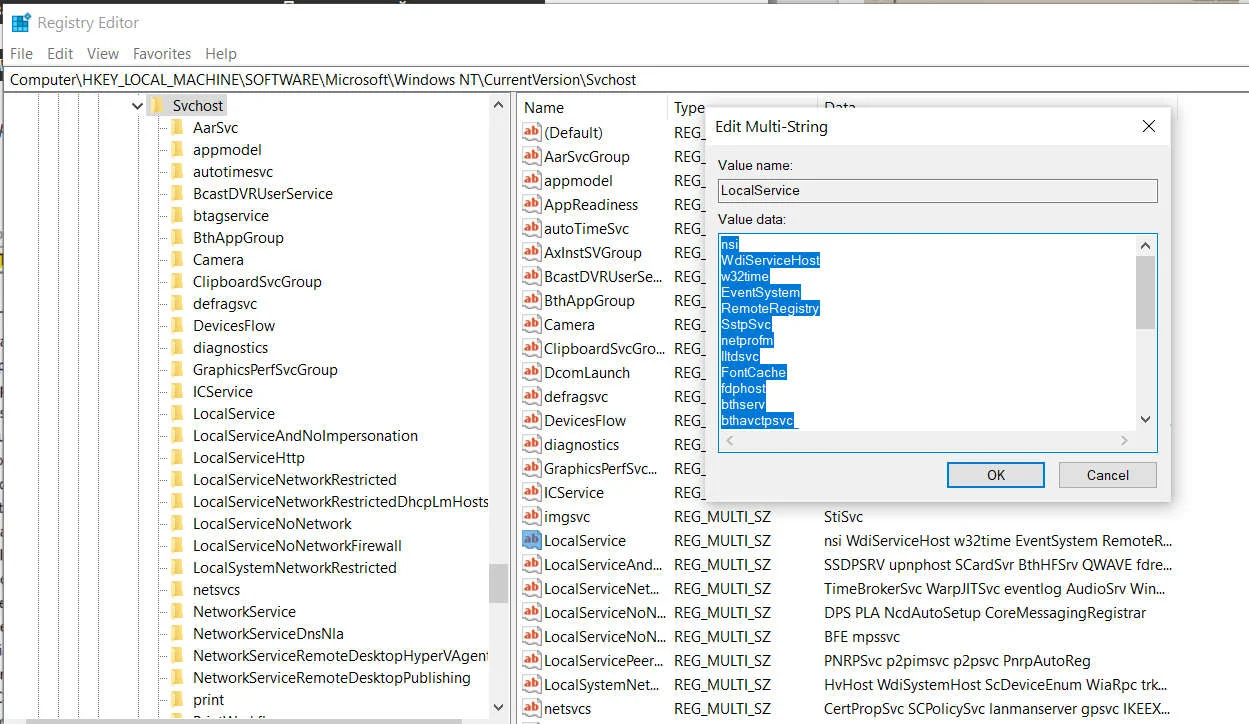Click the horizontal scrollbar left arrow in dialog
Screen dimensions: 1249x724
coord(730,440)
